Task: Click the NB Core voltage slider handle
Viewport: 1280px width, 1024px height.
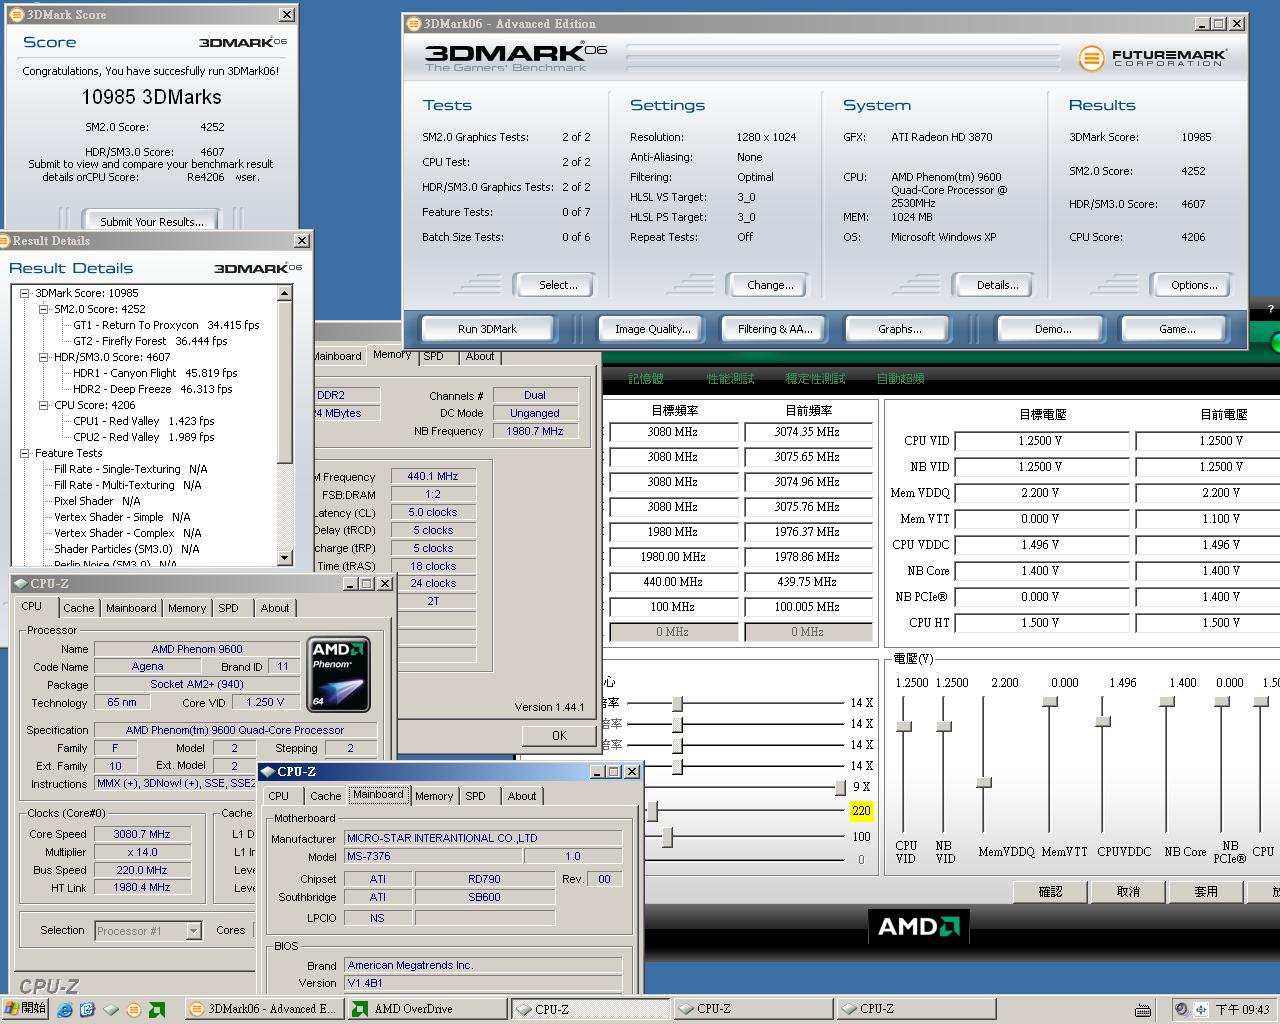Action: 1167,702
